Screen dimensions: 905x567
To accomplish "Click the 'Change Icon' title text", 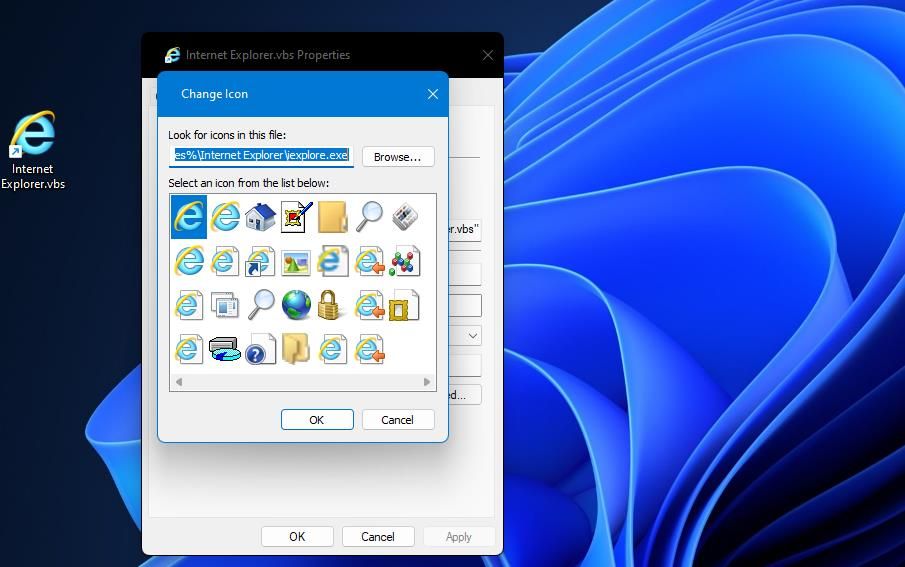I will tap(215, 94).
